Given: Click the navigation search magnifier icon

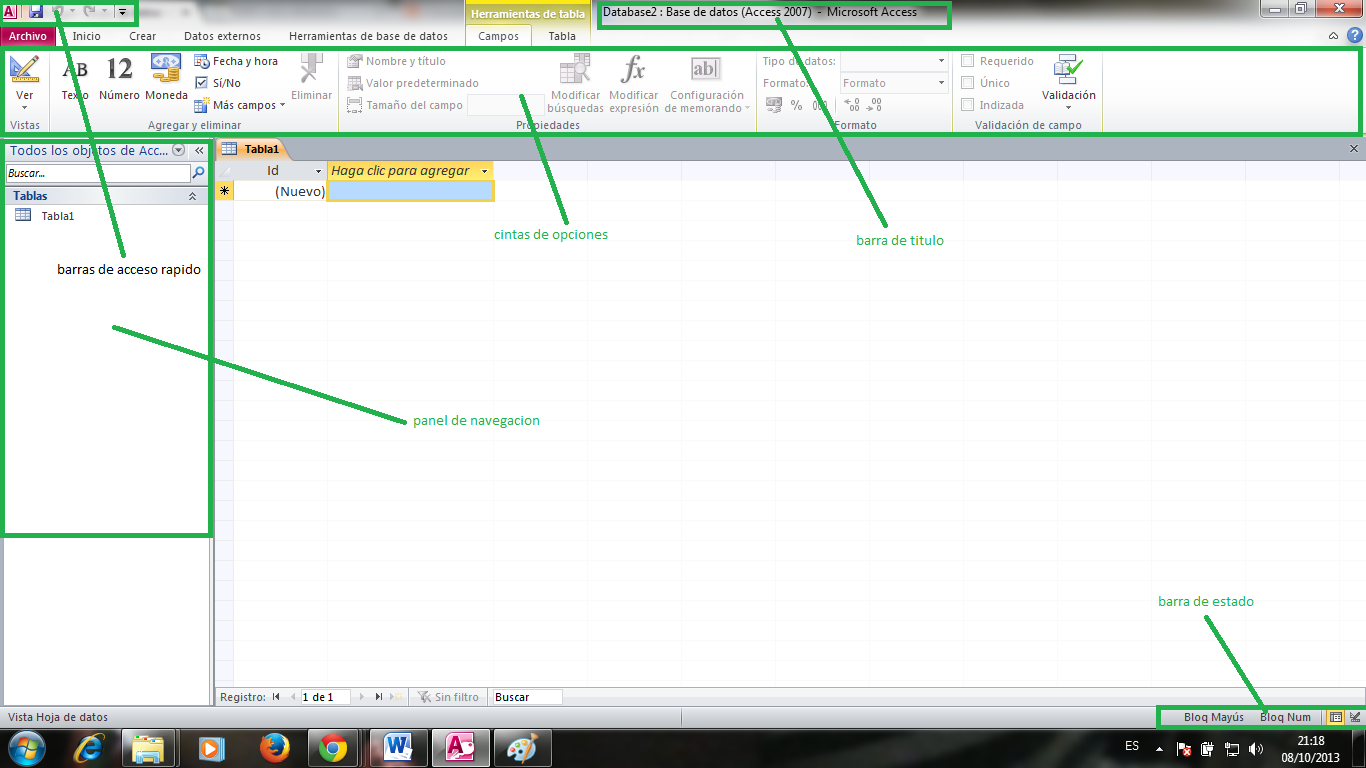Looking at the screenshot, I should 198,173.
